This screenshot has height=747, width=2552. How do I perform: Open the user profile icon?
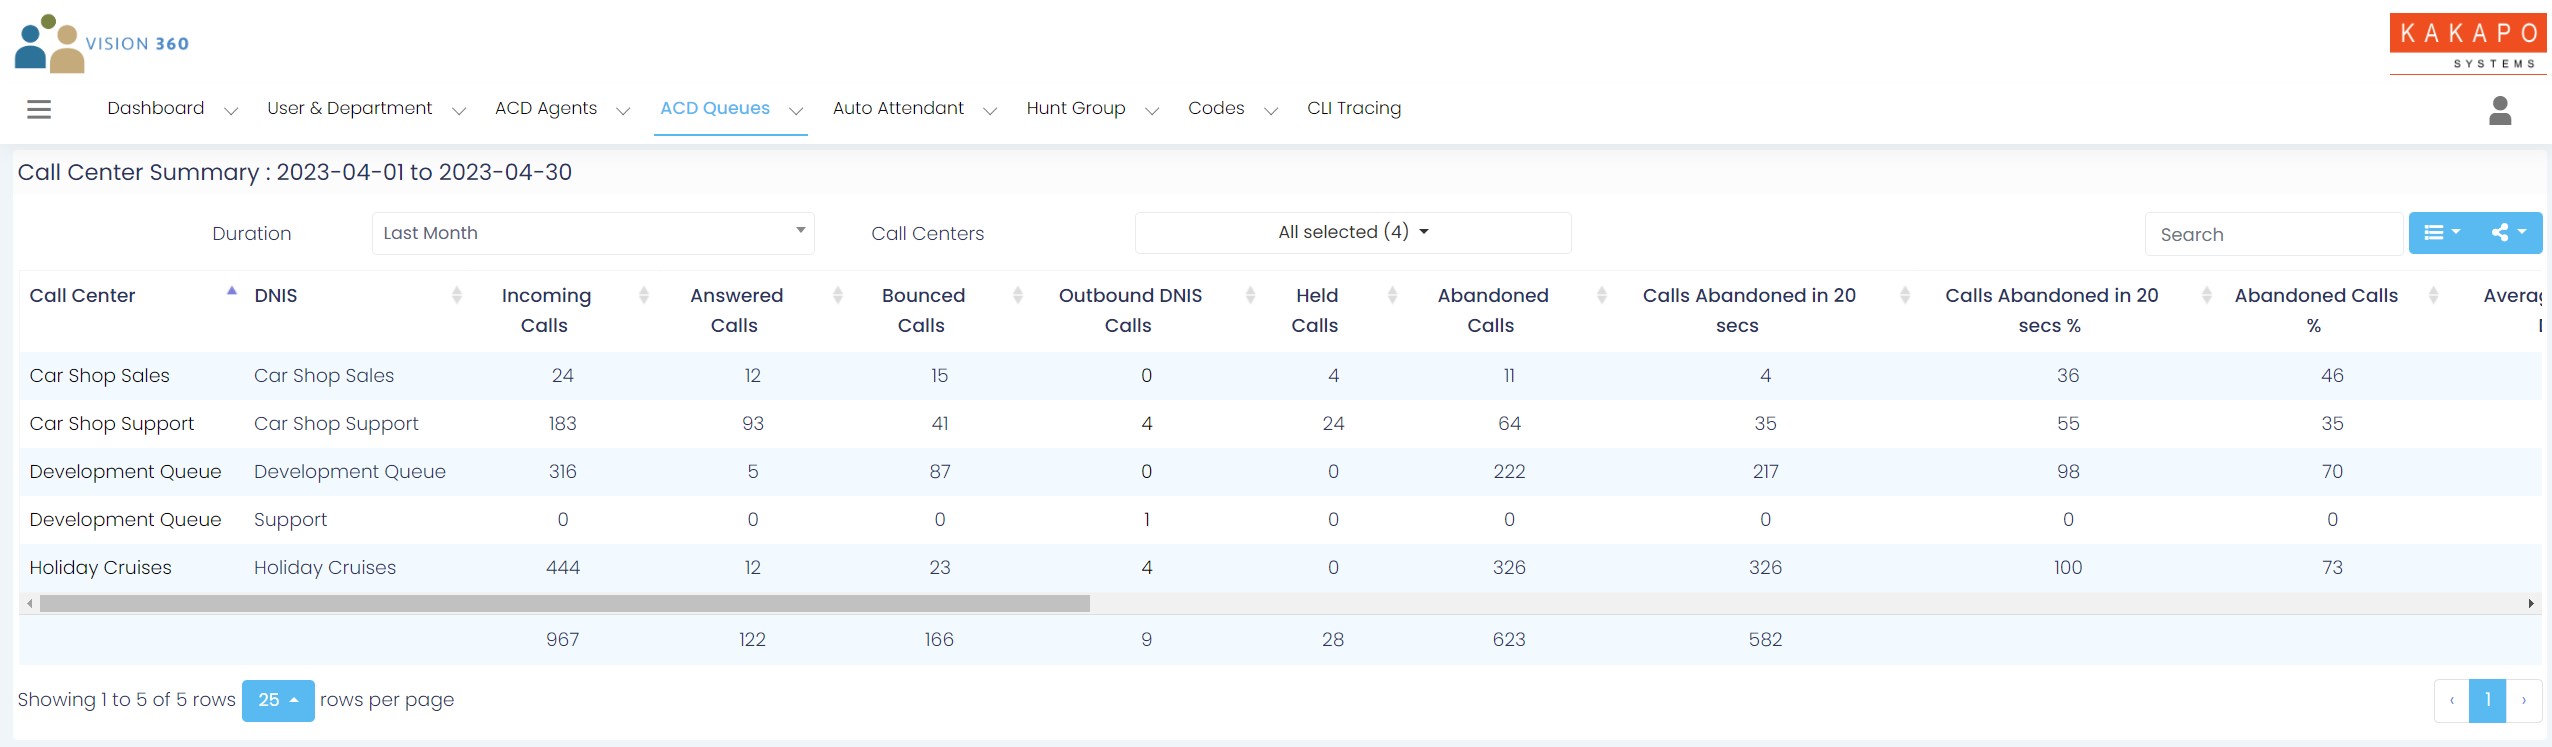coord(2500,110)
